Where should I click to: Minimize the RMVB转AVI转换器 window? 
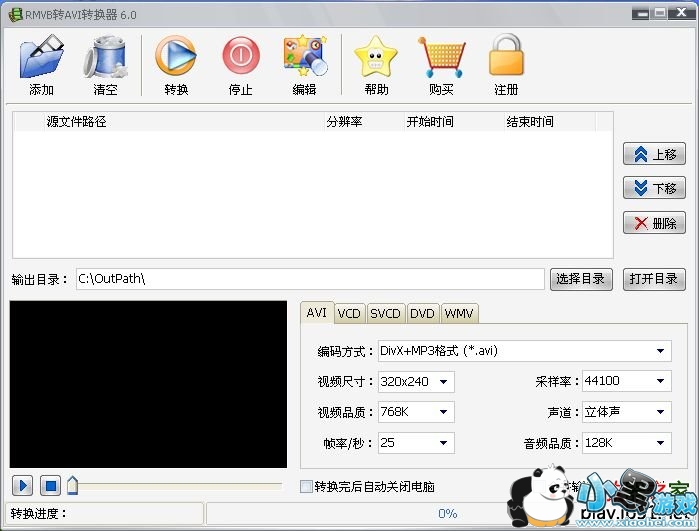(x=641, y=13)
